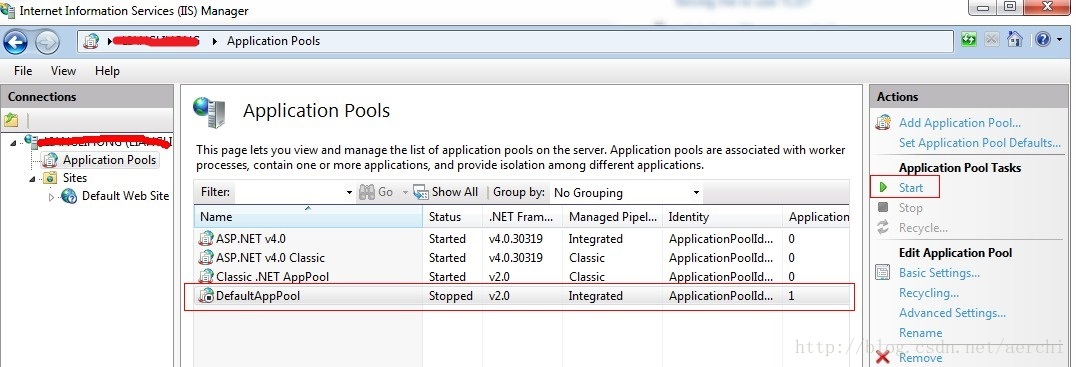
Task: Open the Filter combo box dropdown
Action: [349, 193]
